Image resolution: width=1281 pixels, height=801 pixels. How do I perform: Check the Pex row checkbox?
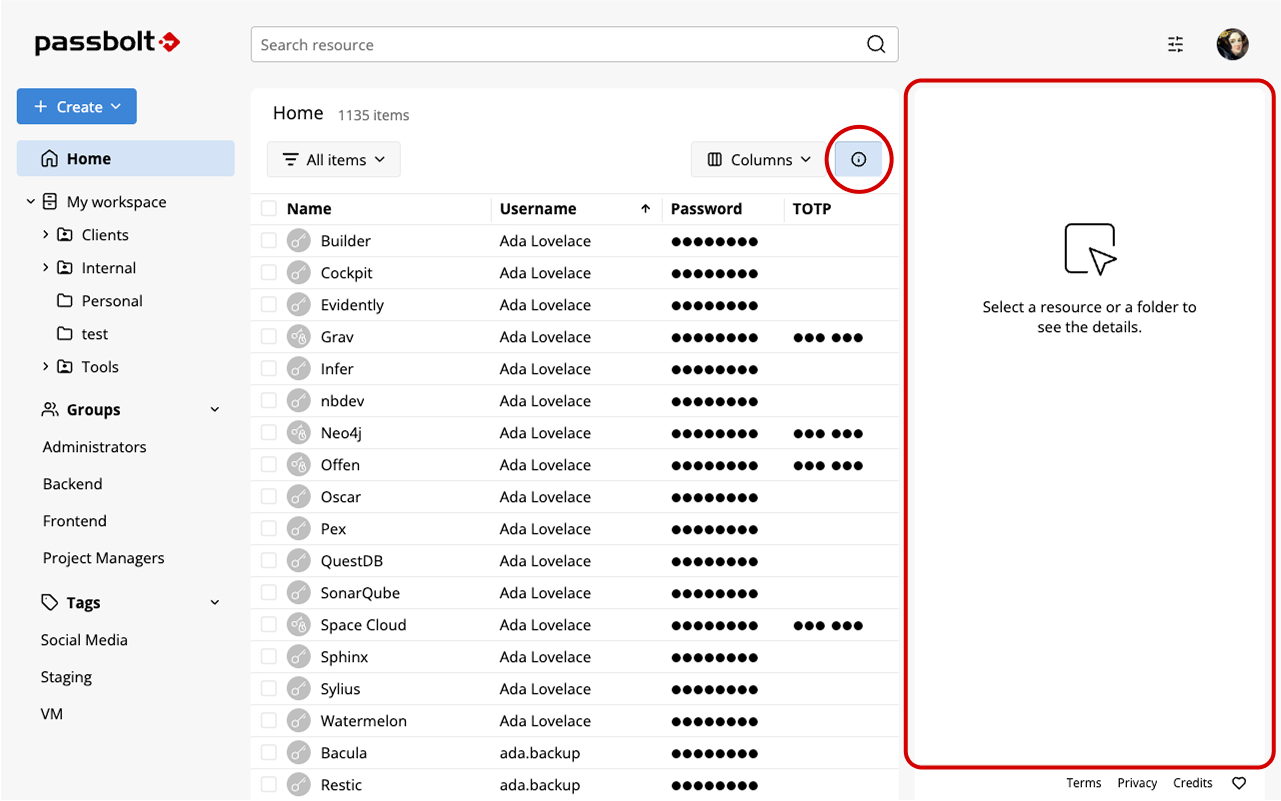coord(268,528)
